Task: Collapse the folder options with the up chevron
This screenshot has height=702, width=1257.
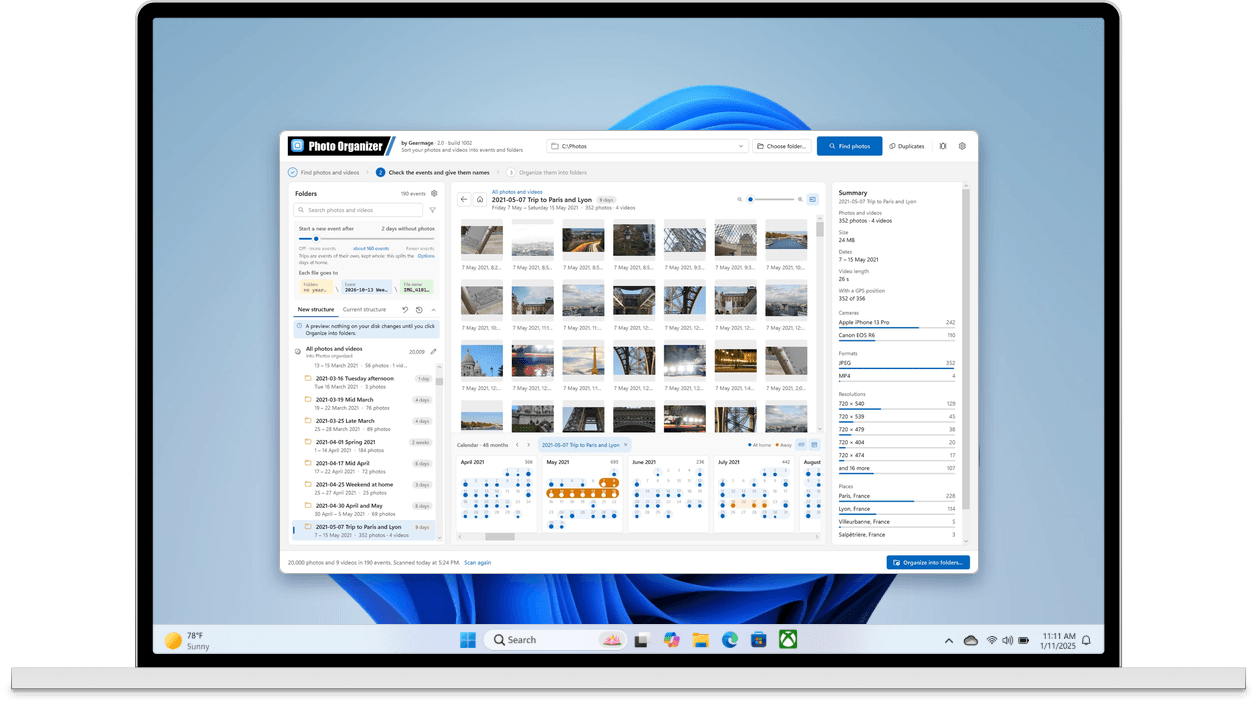Action: tap(433, 310)
